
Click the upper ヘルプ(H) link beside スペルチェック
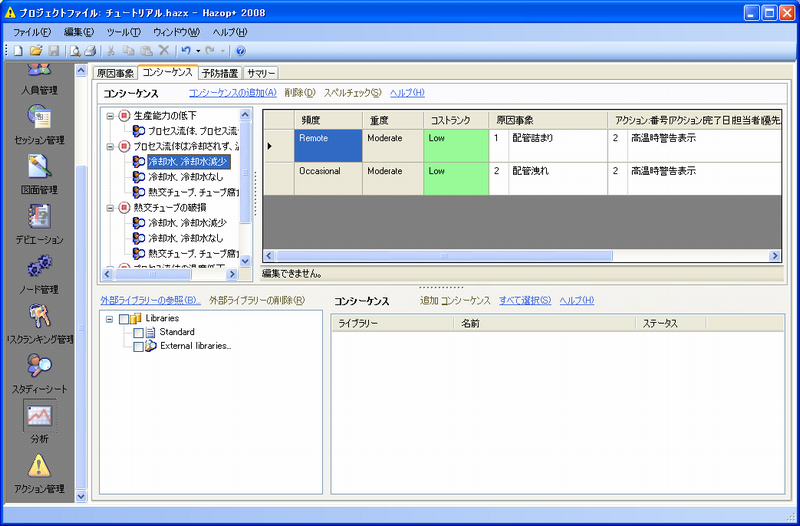407,93
